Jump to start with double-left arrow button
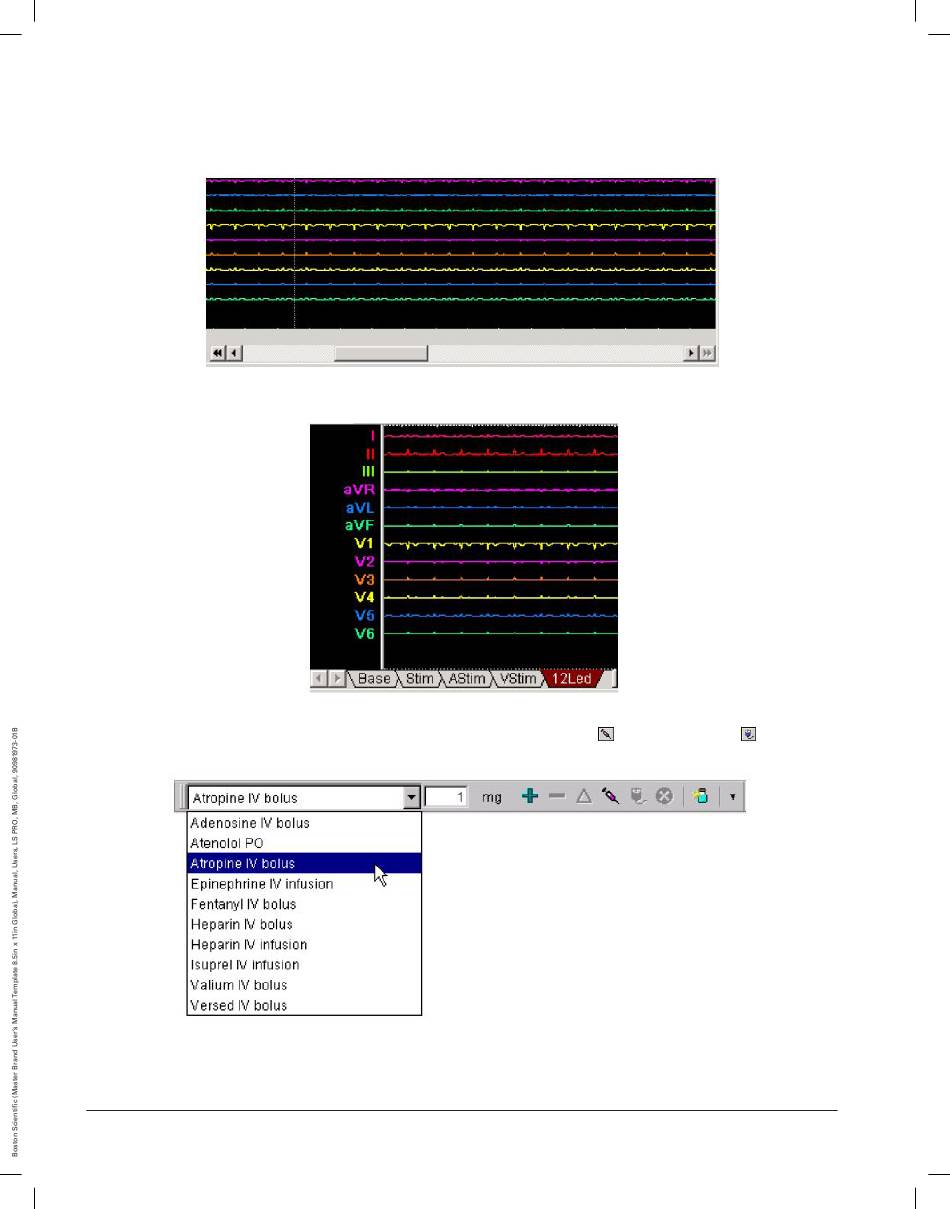The image size is (950, 1209). click(216, 354)
